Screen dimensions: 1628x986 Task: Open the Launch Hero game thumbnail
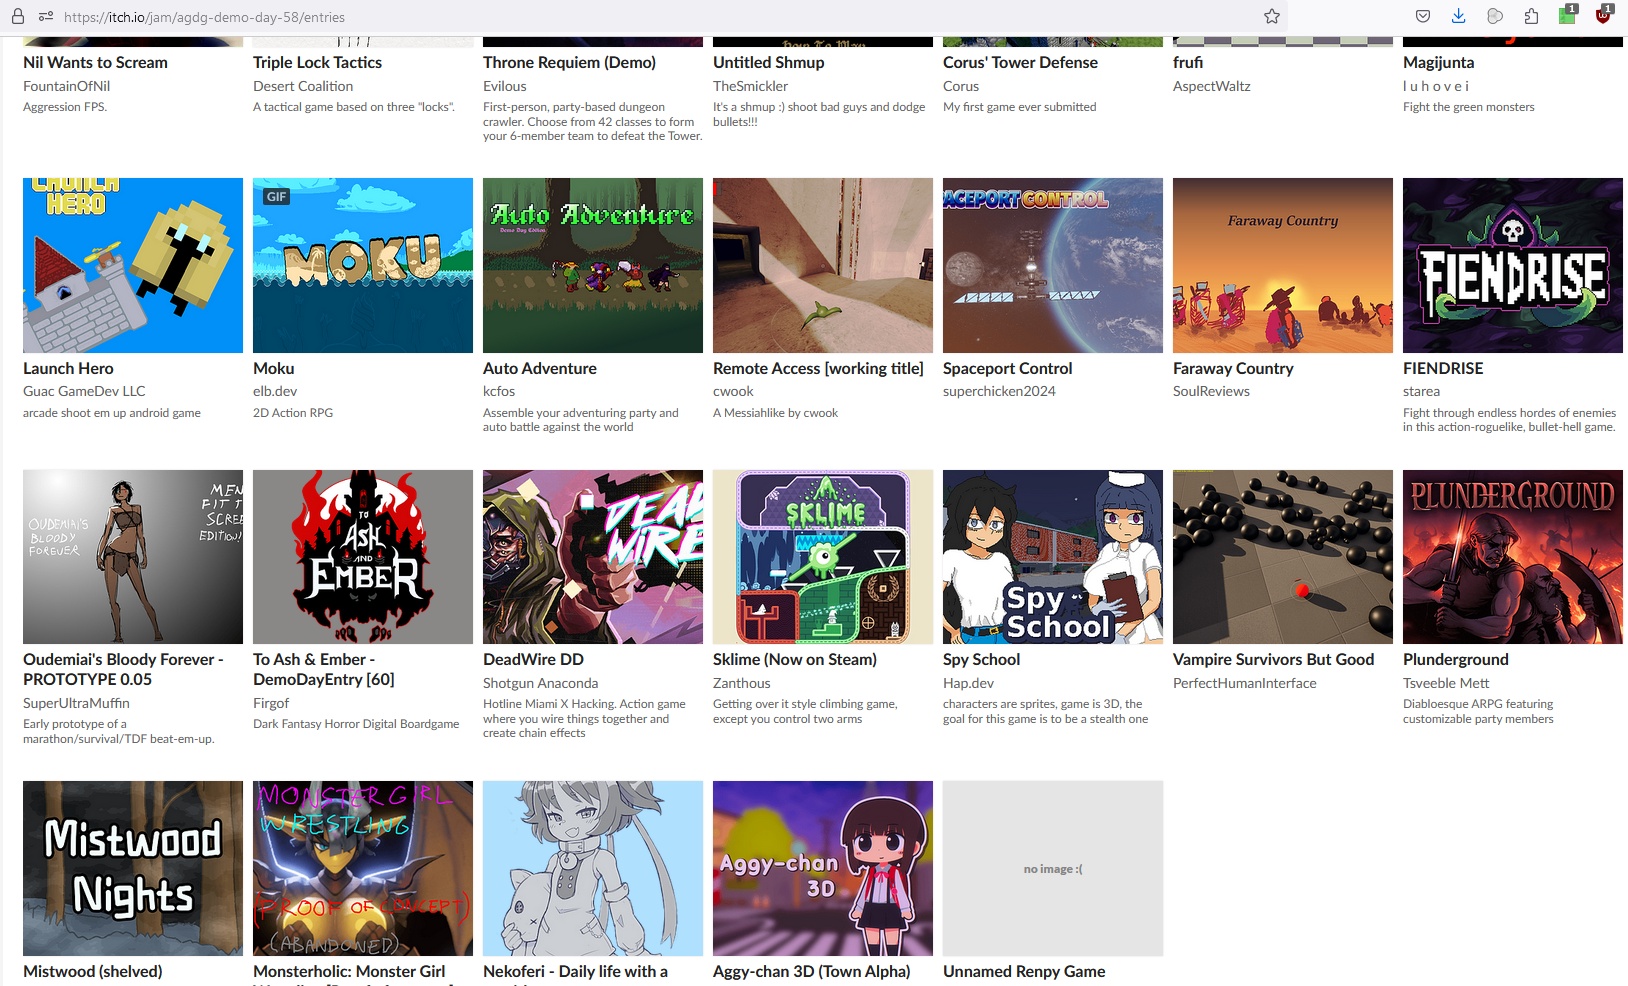click(x=133, y=265)
